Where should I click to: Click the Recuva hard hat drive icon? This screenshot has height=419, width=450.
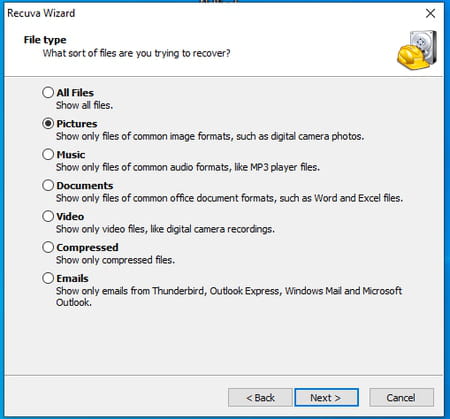tap(417, 50)
